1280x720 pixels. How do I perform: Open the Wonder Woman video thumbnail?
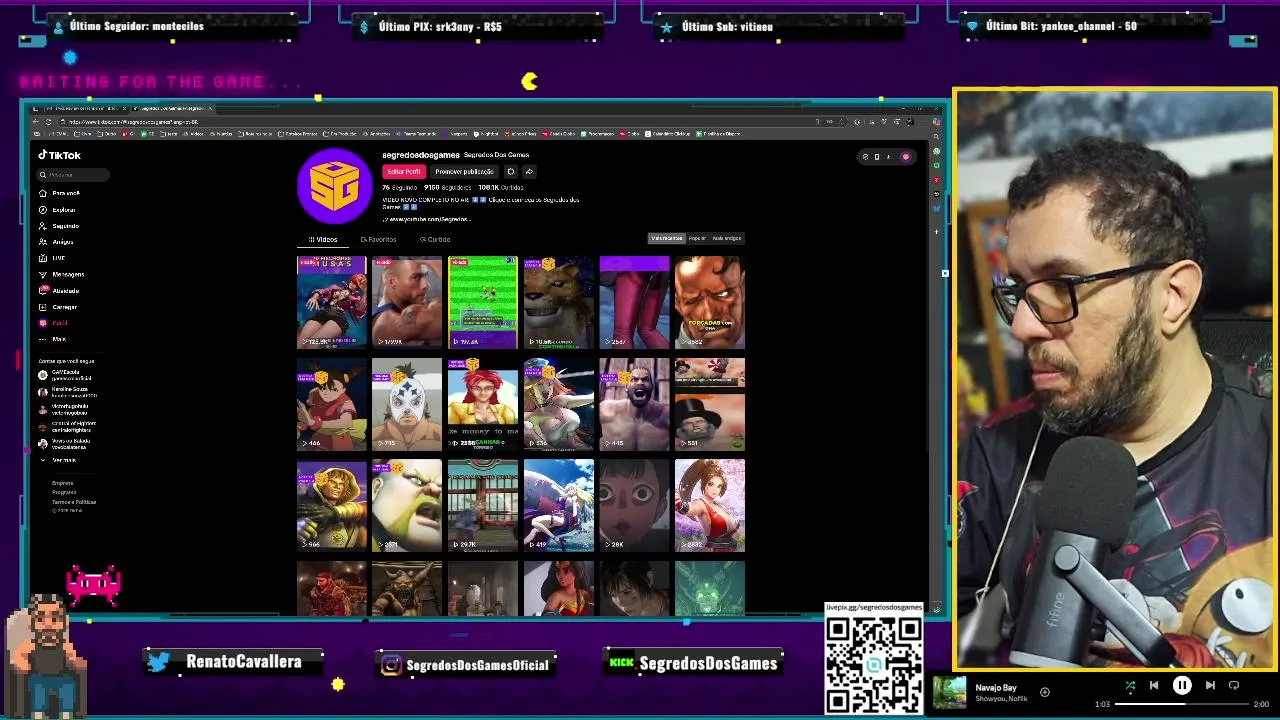pos(559,588)
